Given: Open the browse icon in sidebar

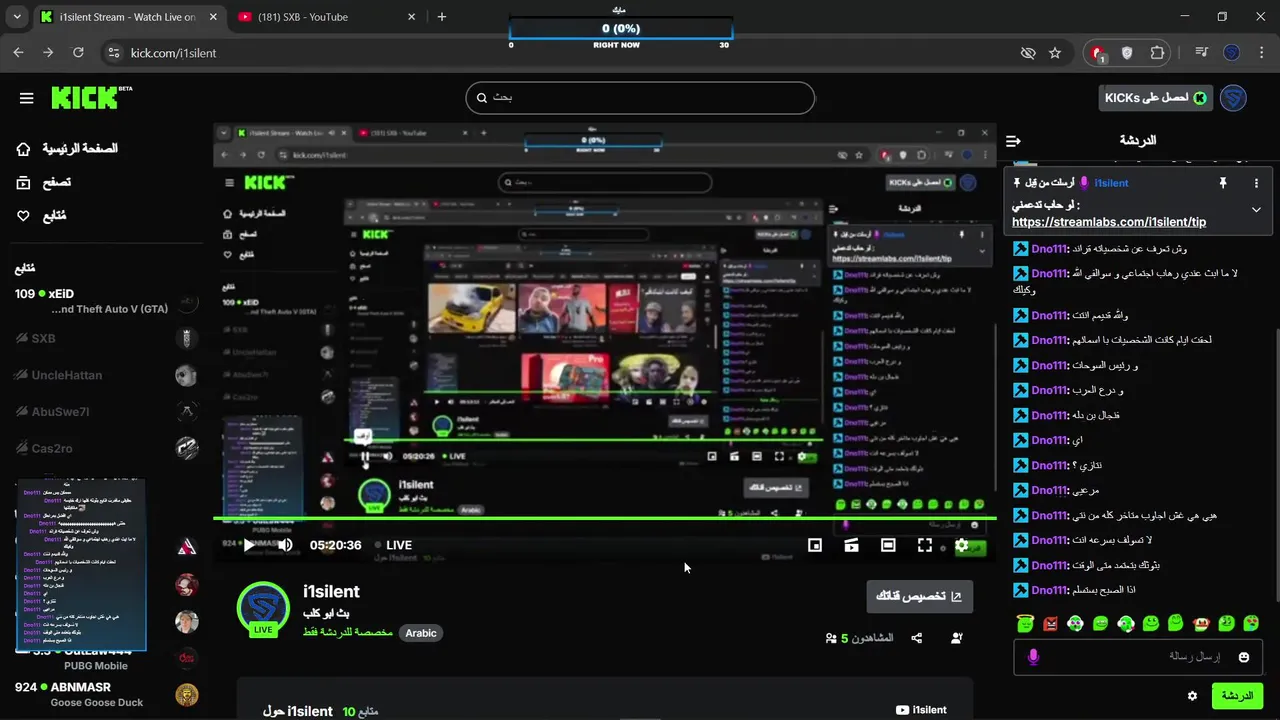Looking at the screenshot, I should pos(23,182).
